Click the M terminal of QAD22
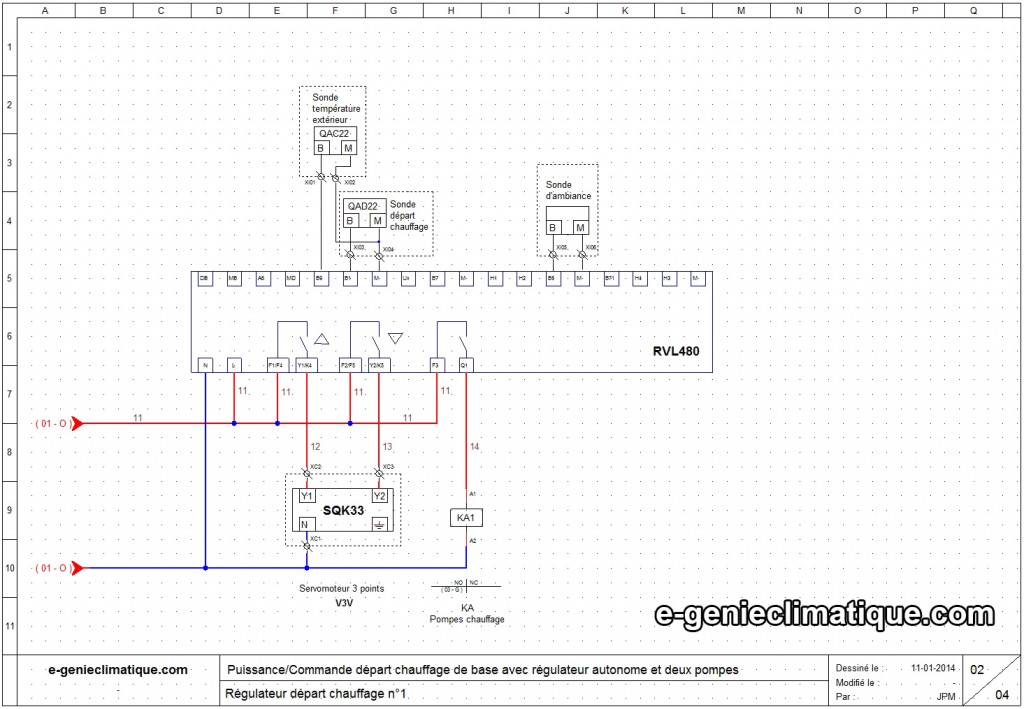Image resolution: width=1024 pixels, height=709 pixels. pyautogui.click(x=378, y=221)
